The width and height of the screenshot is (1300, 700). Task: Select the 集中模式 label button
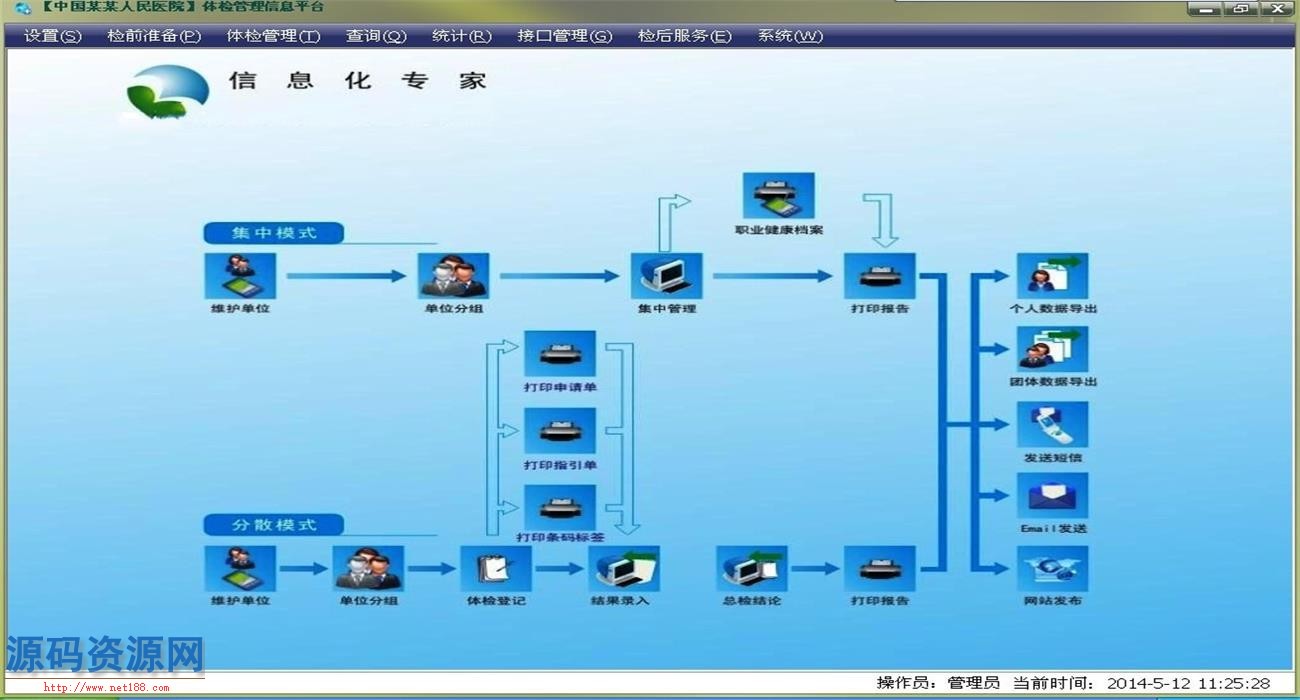274,233
